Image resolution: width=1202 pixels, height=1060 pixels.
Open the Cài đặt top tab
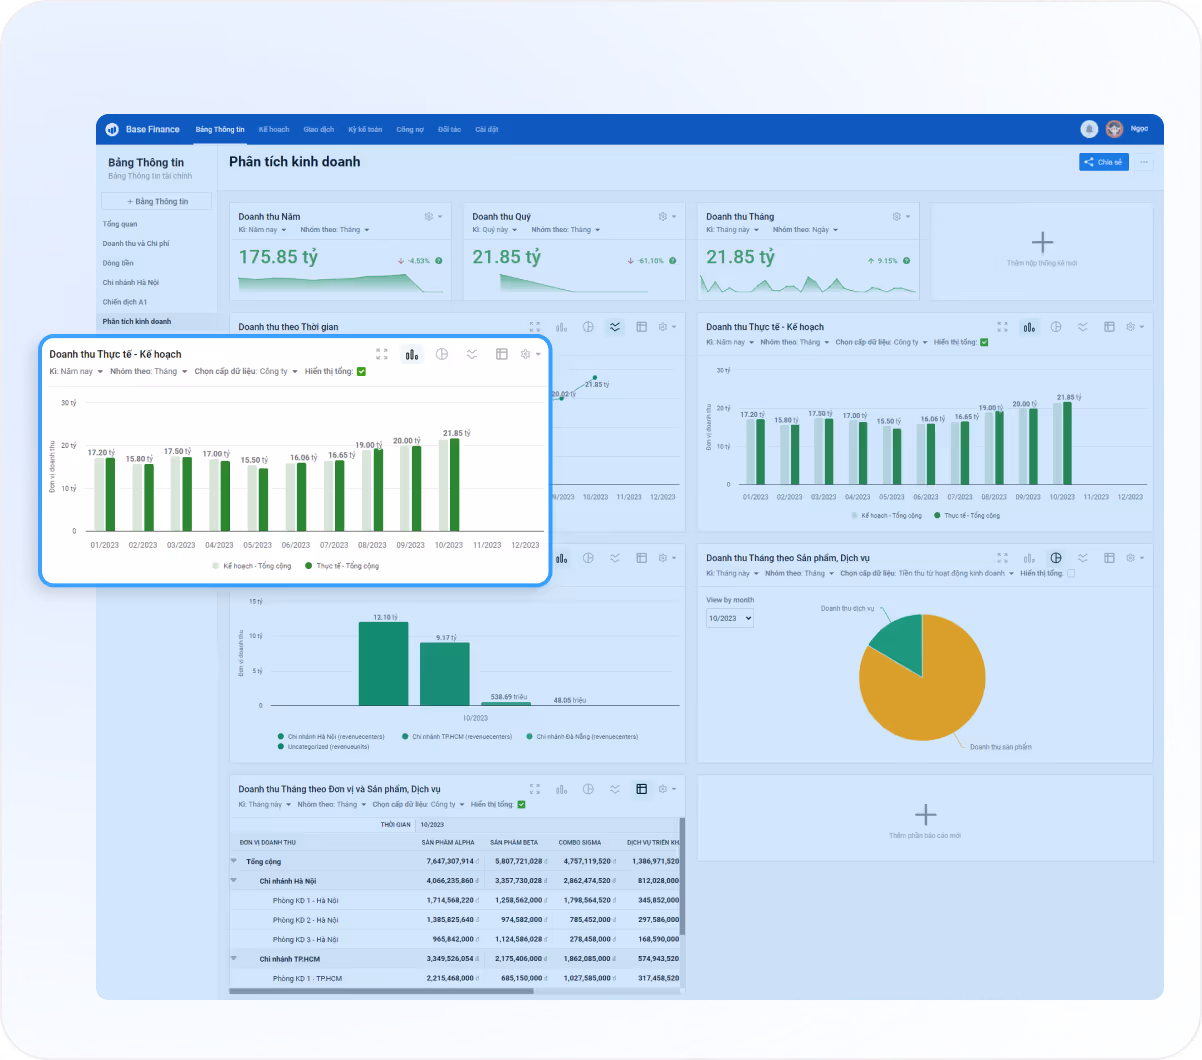(487, 129)
